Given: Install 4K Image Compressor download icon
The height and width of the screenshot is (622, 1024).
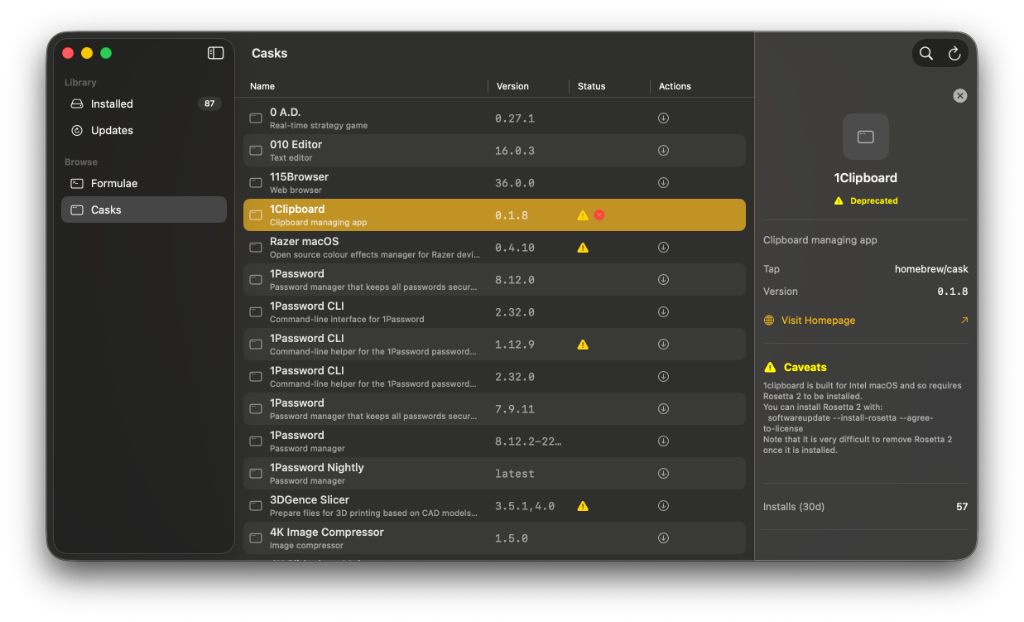Looking at the screenshot, I should (x=663, y=538).
